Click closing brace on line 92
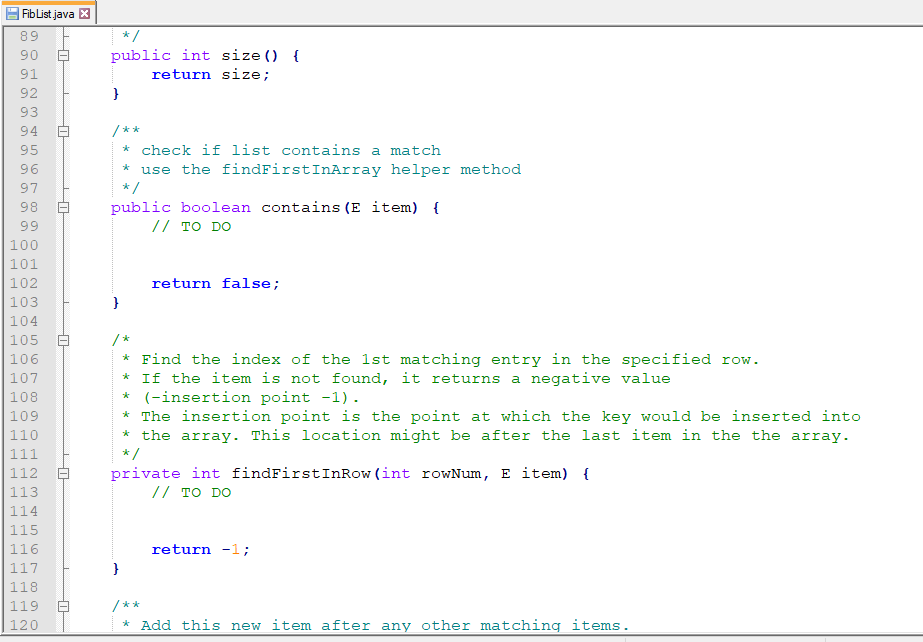This screenshot has width=923, height=642. click(x=116, y=94)
